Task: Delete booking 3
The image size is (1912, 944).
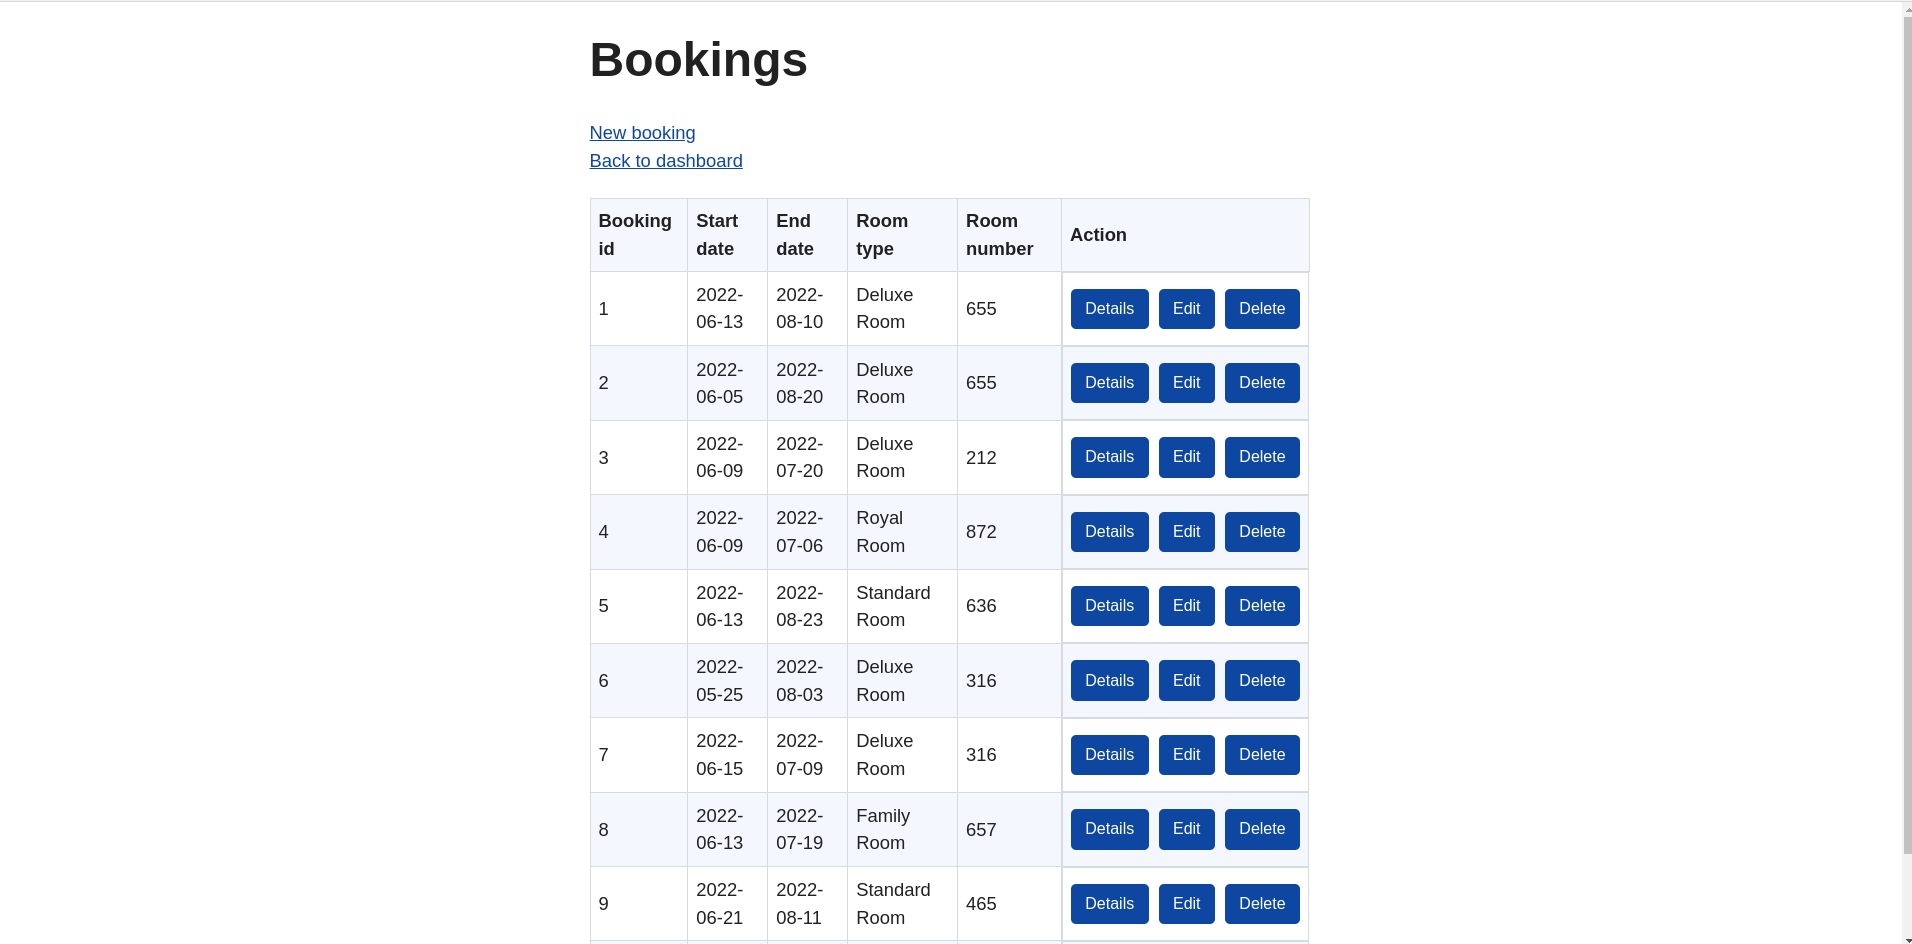Action: tap(1261, 456)
